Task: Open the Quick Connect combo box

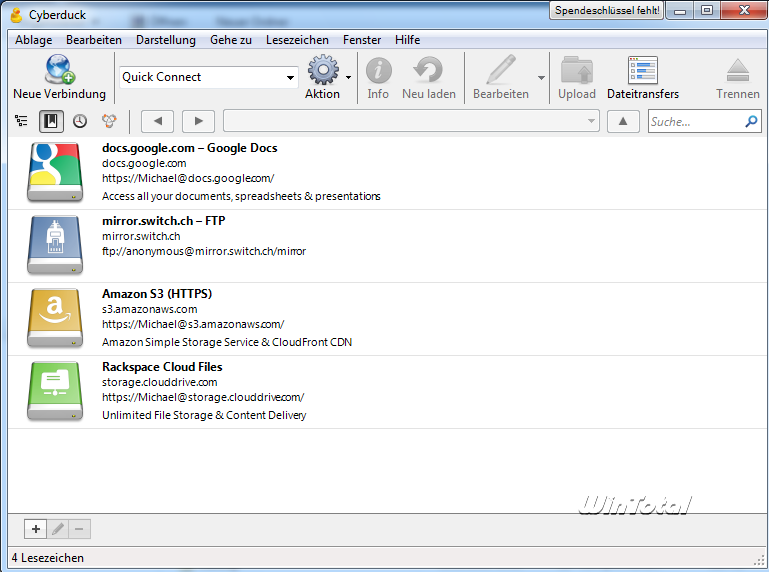Action: click(x=208, y=78)
